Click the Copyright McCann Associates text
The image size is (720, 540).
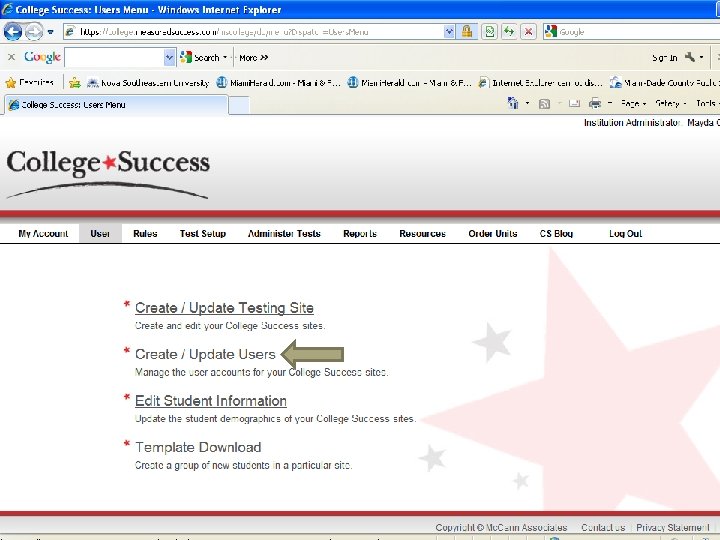pos(501,527)
